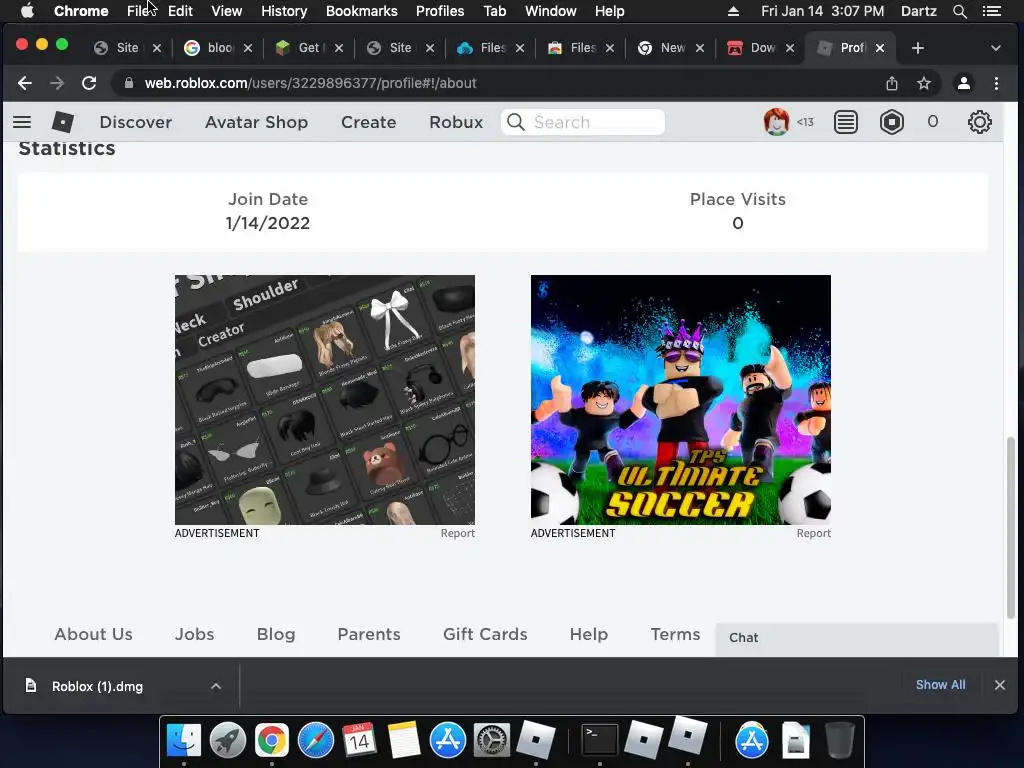
Task: Click the TPS Ultimate Soccer ad image
Action: tap(680, 400)
